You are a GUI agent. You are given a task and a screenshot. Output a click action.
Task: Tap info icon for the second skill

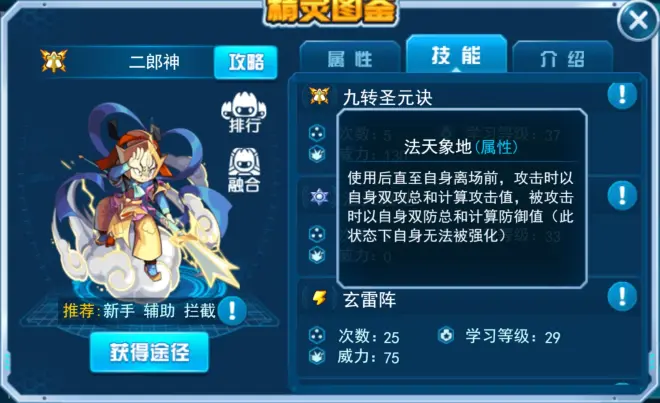[x=622, y=195]
